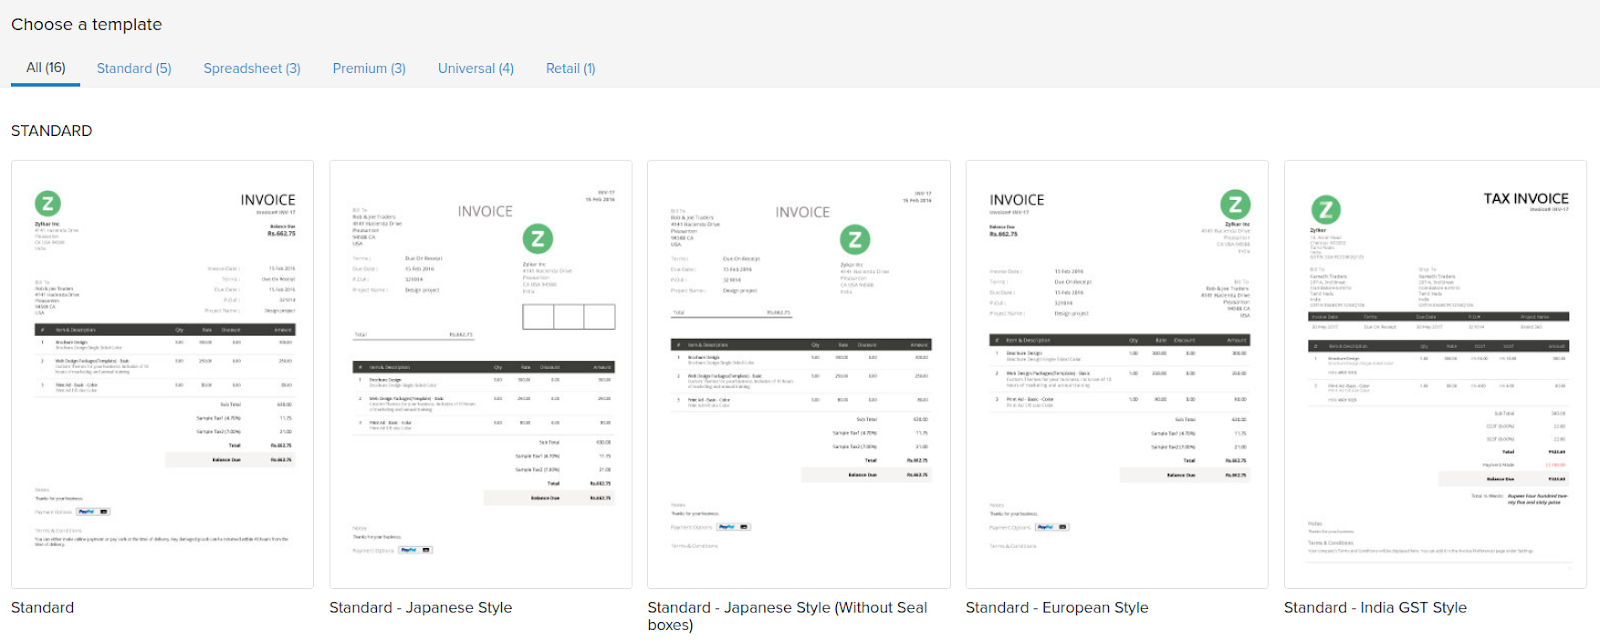Image resolution: width=1600 pixels, height=642 pixels.
Task: Select the Spreadsheet (3) tab
Action: tap(252, 68)
